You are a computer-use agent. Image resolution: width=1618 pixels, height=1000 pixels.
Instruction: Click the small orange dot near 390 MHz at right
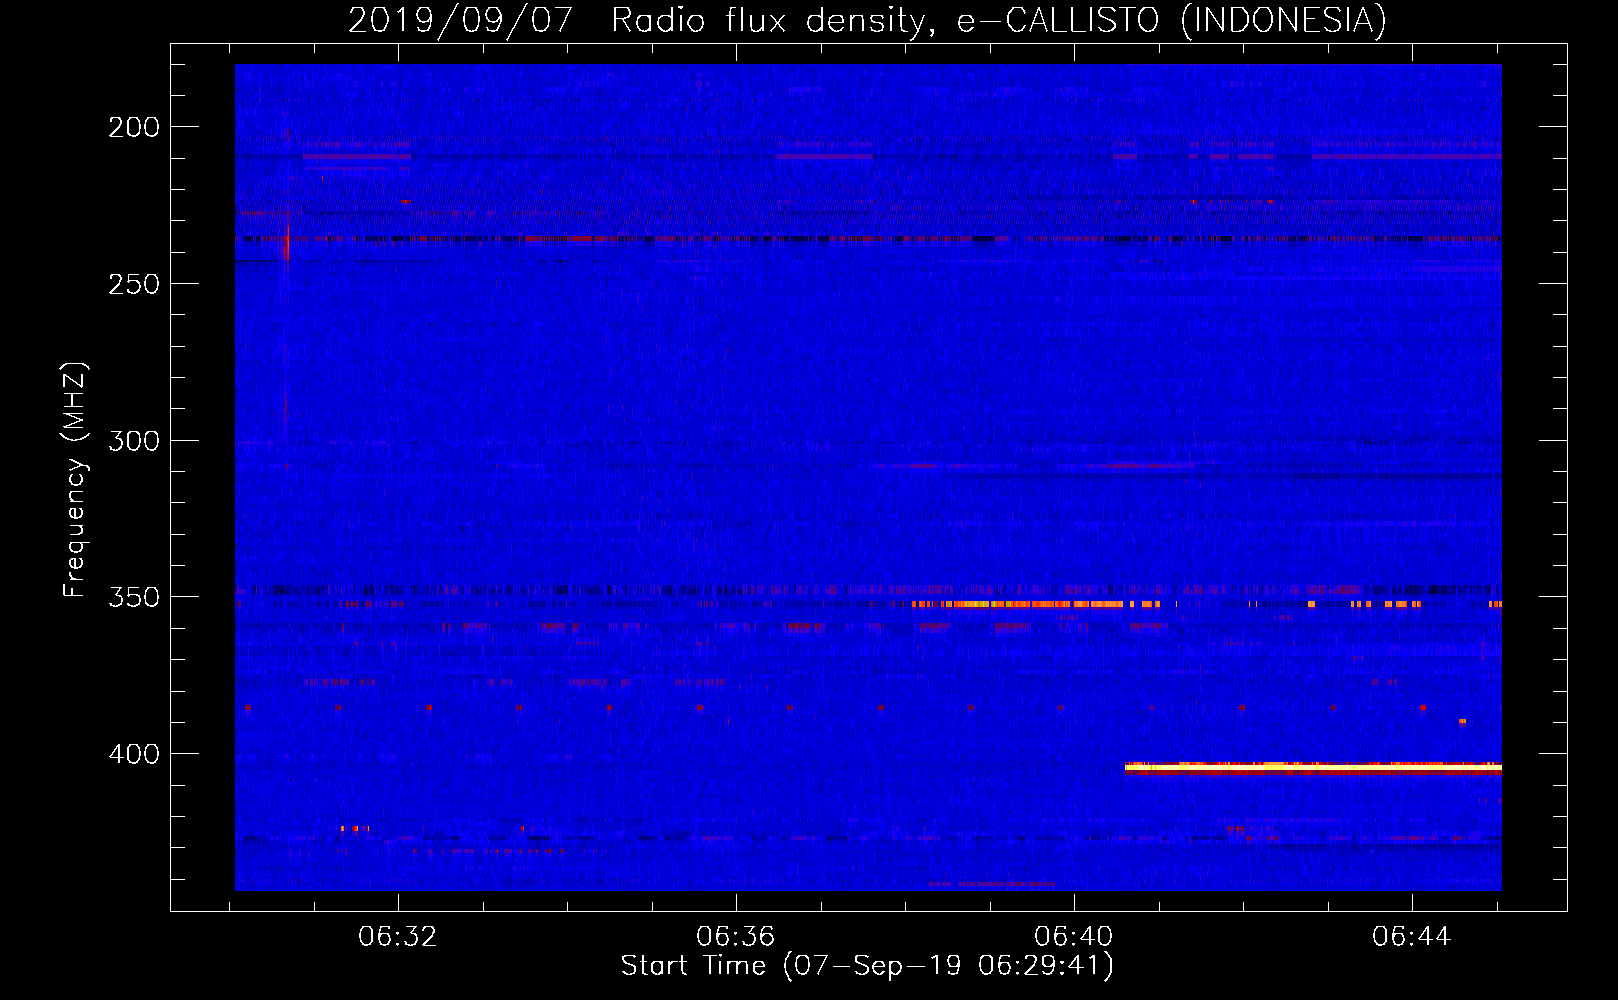coord(1462,721)
